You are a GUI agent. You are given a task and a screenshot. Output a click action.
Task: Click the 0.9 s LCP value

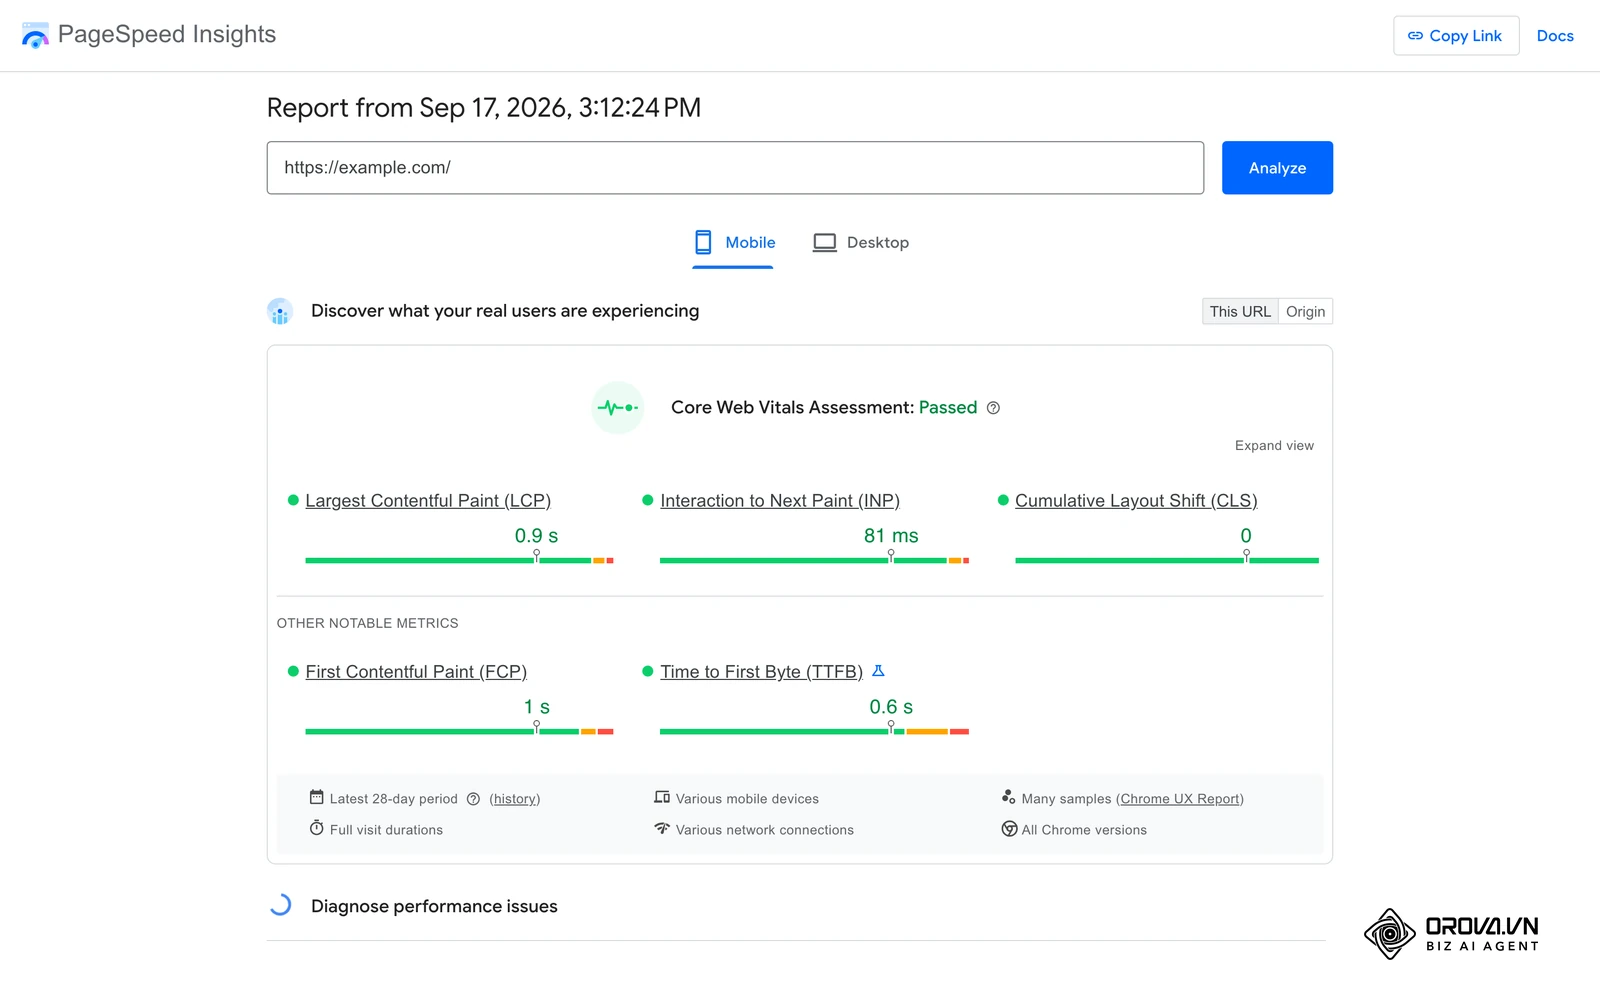[537, 536]
